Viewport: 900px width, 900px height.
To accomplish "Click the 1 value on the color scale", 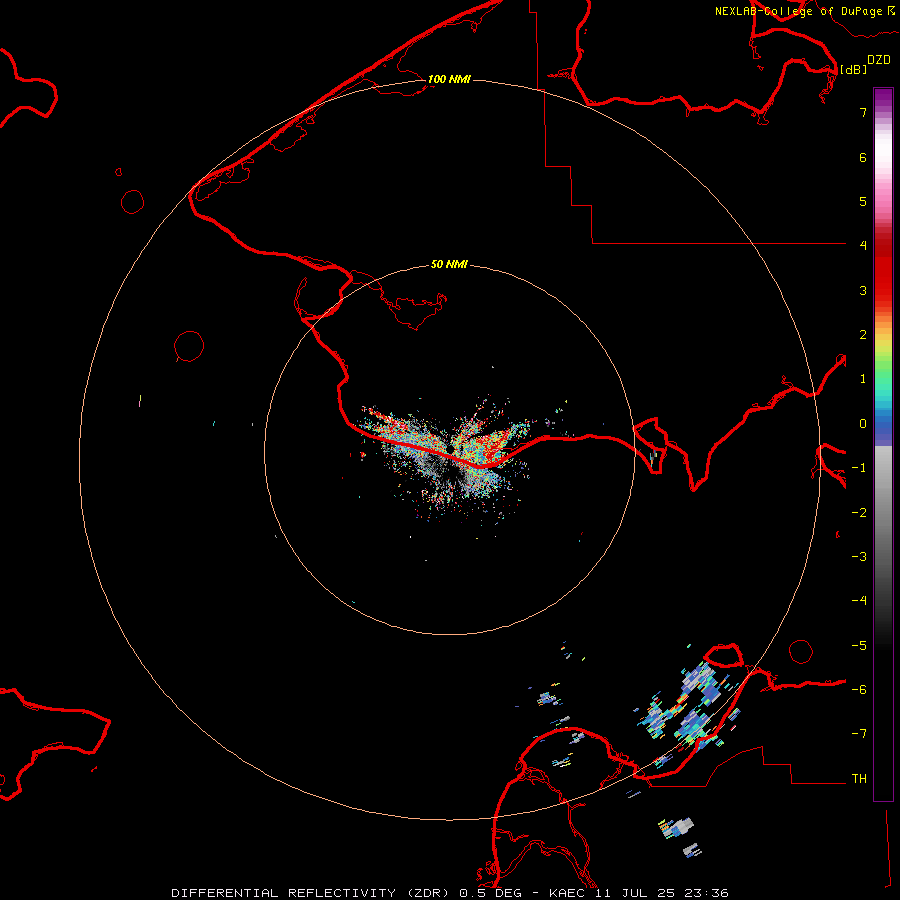I will click(x=863, y=379).
